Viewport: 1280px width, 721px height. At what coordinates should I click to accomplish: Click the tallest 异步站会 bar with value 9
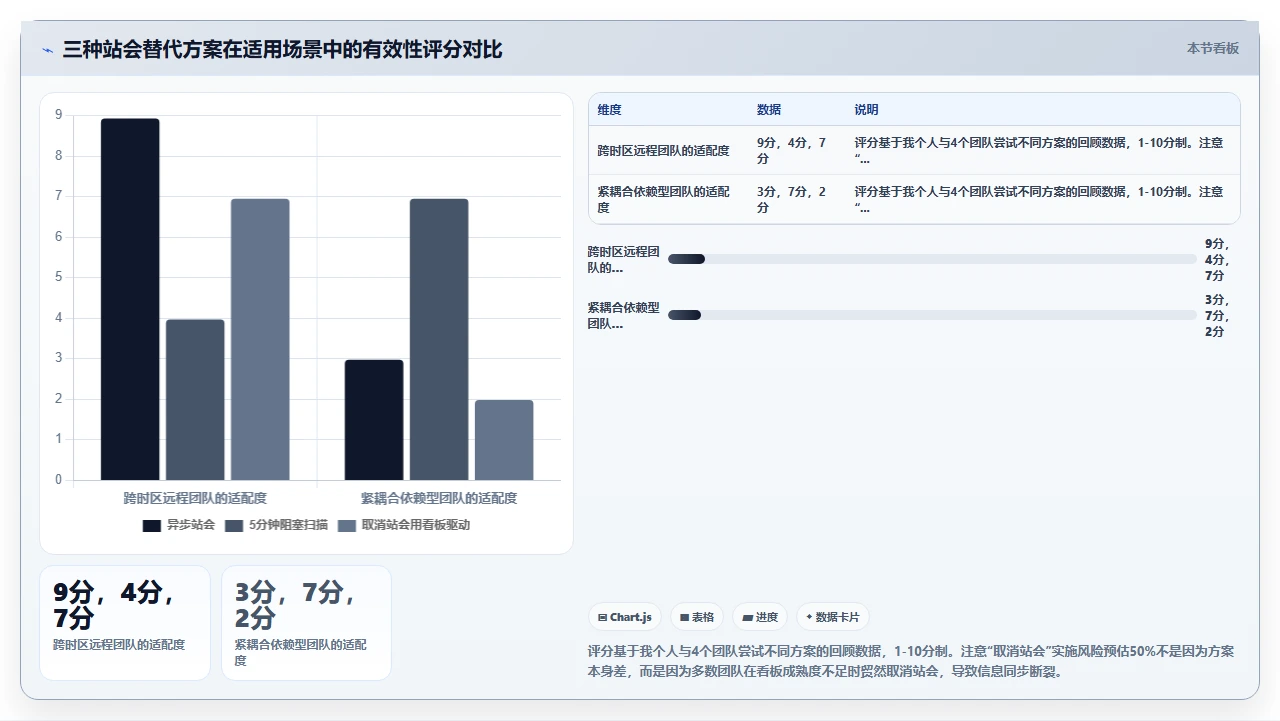[x=130, y=299]
